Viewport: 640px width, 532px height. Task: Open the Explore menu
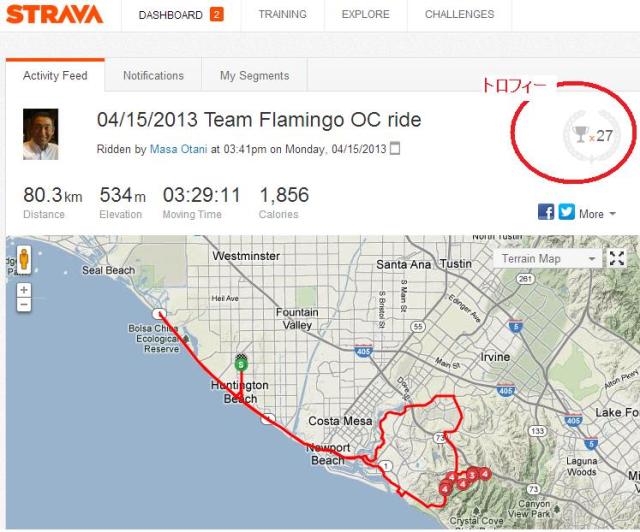click(365, 15)
